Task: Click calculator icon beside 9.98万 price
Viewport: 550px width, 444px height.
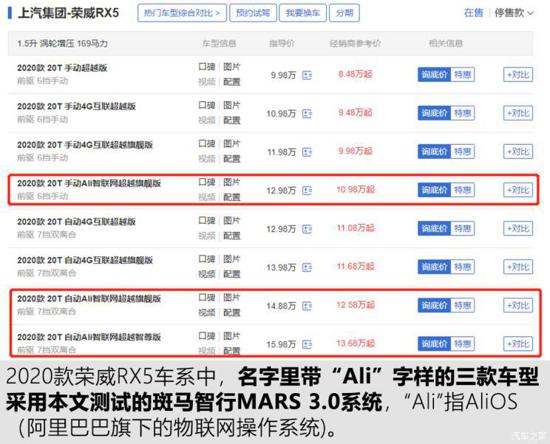Action: (307, 75)
